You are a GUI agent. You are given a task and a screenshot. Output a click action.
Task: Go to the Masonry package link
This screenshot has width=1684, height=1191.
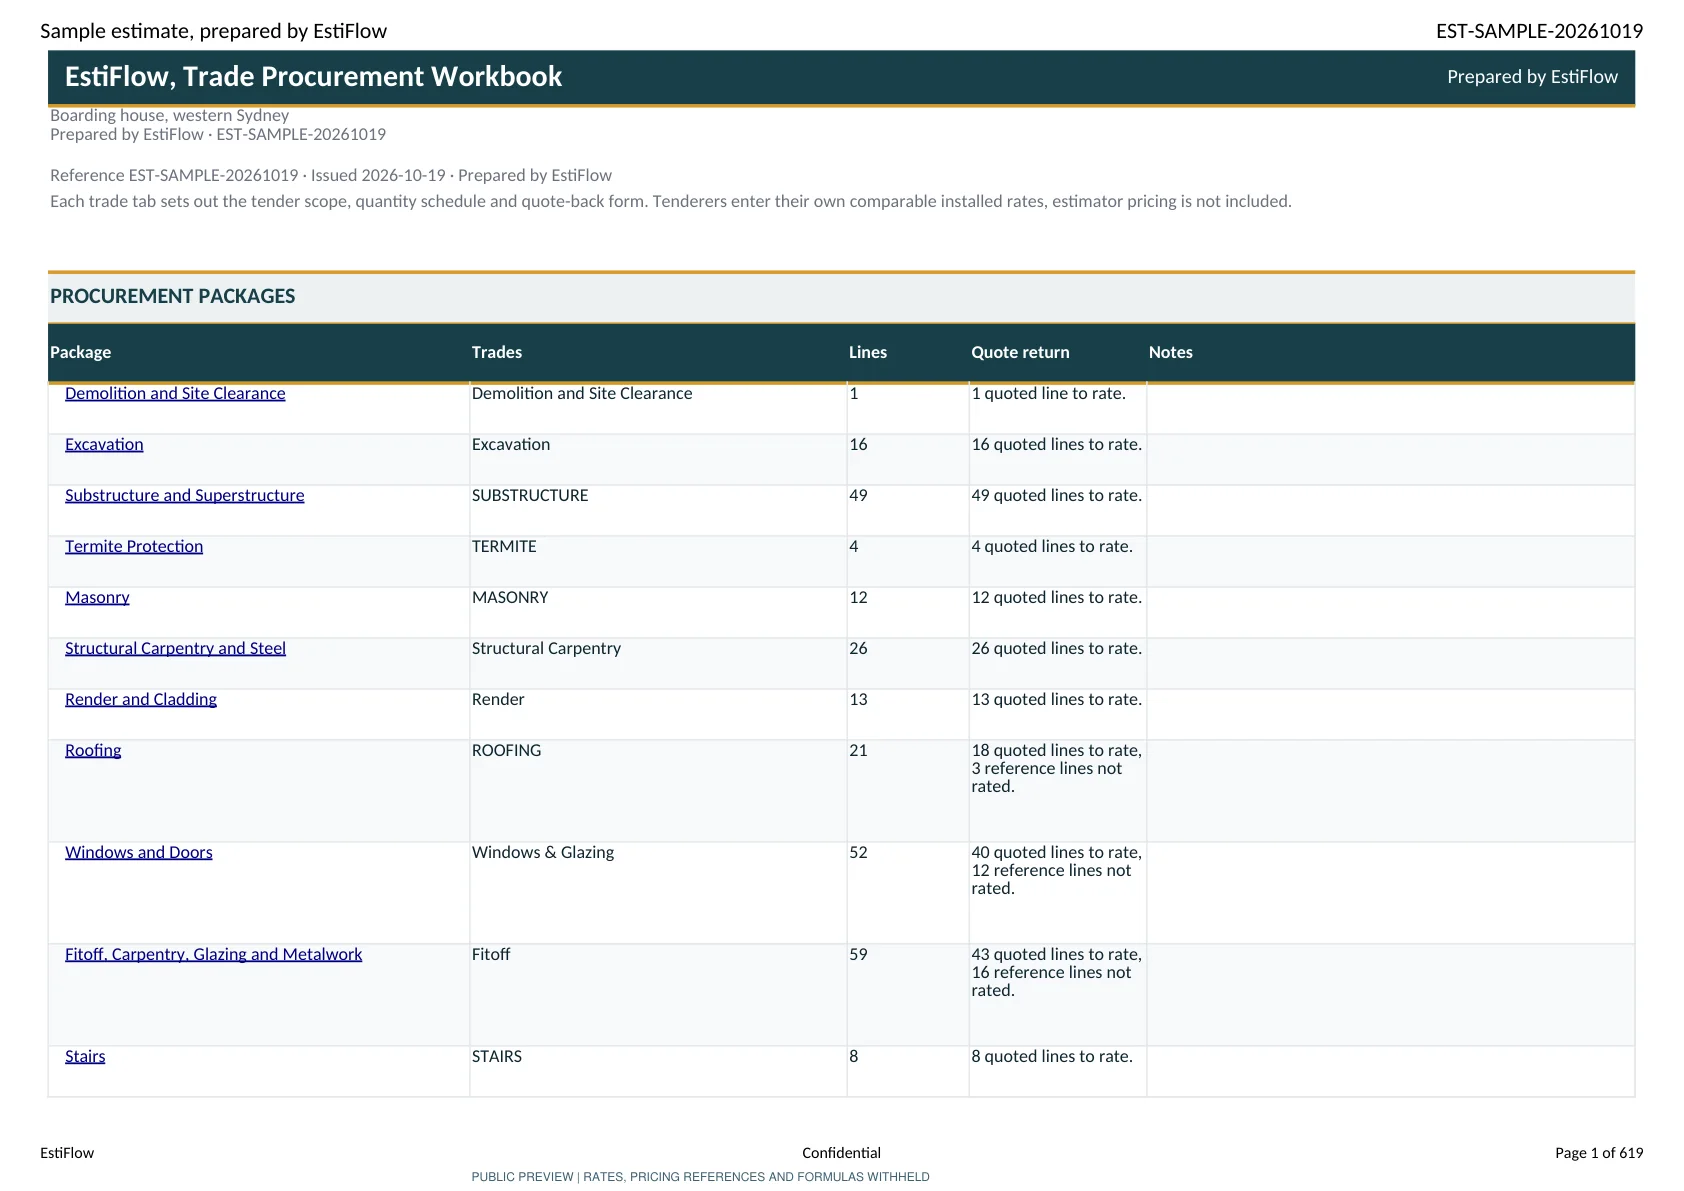tap(97, 597)
